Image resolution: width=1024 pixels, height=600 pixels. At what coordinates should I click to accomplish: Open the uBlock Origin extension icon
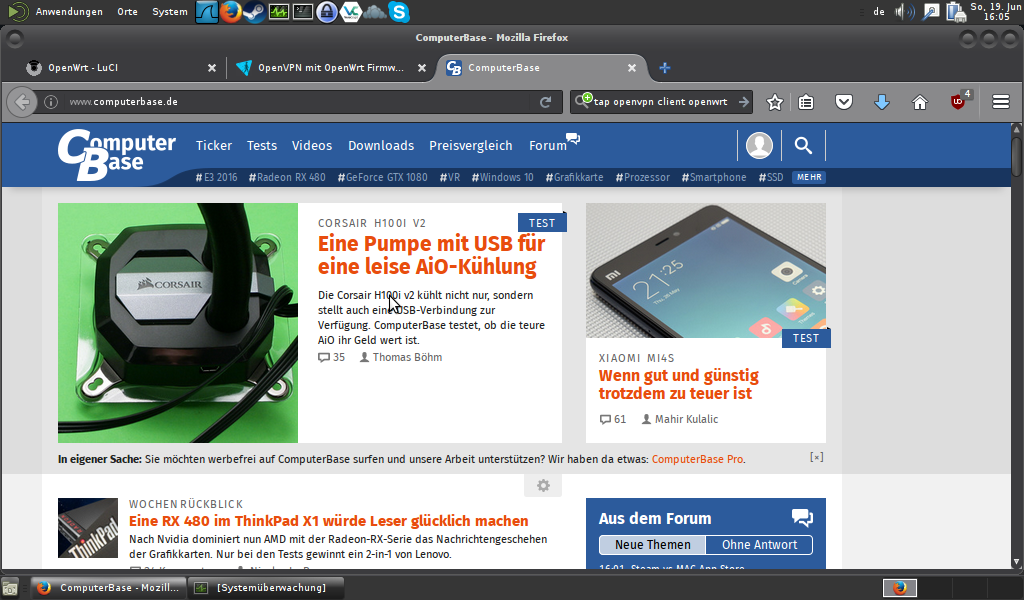point(958,101)
